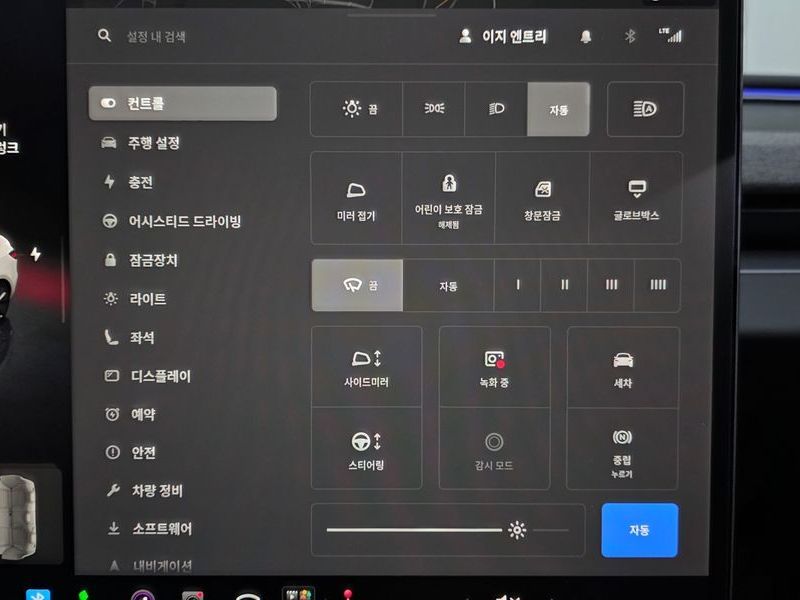Open Bluetooth settings from the top bar

click(x=630, y=36)
